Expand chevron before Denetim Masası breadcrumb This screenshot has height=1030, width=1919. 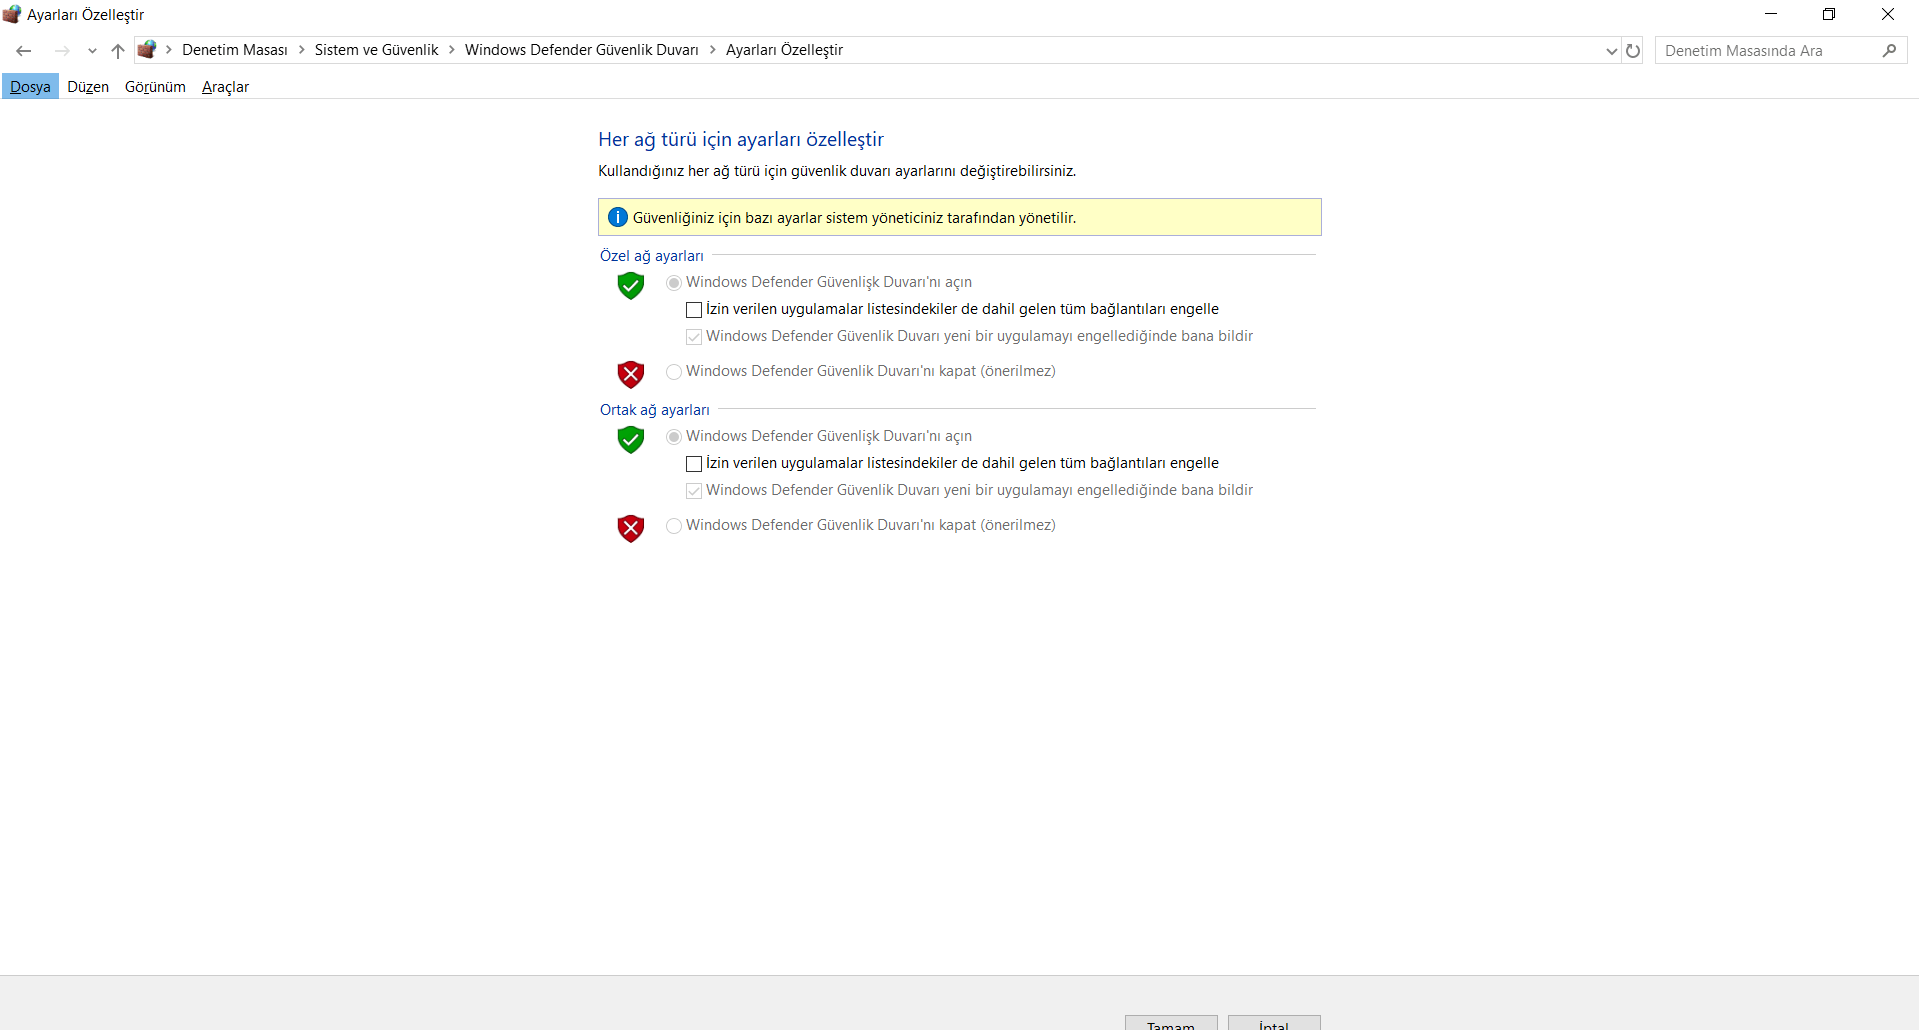tap(168, 50)
